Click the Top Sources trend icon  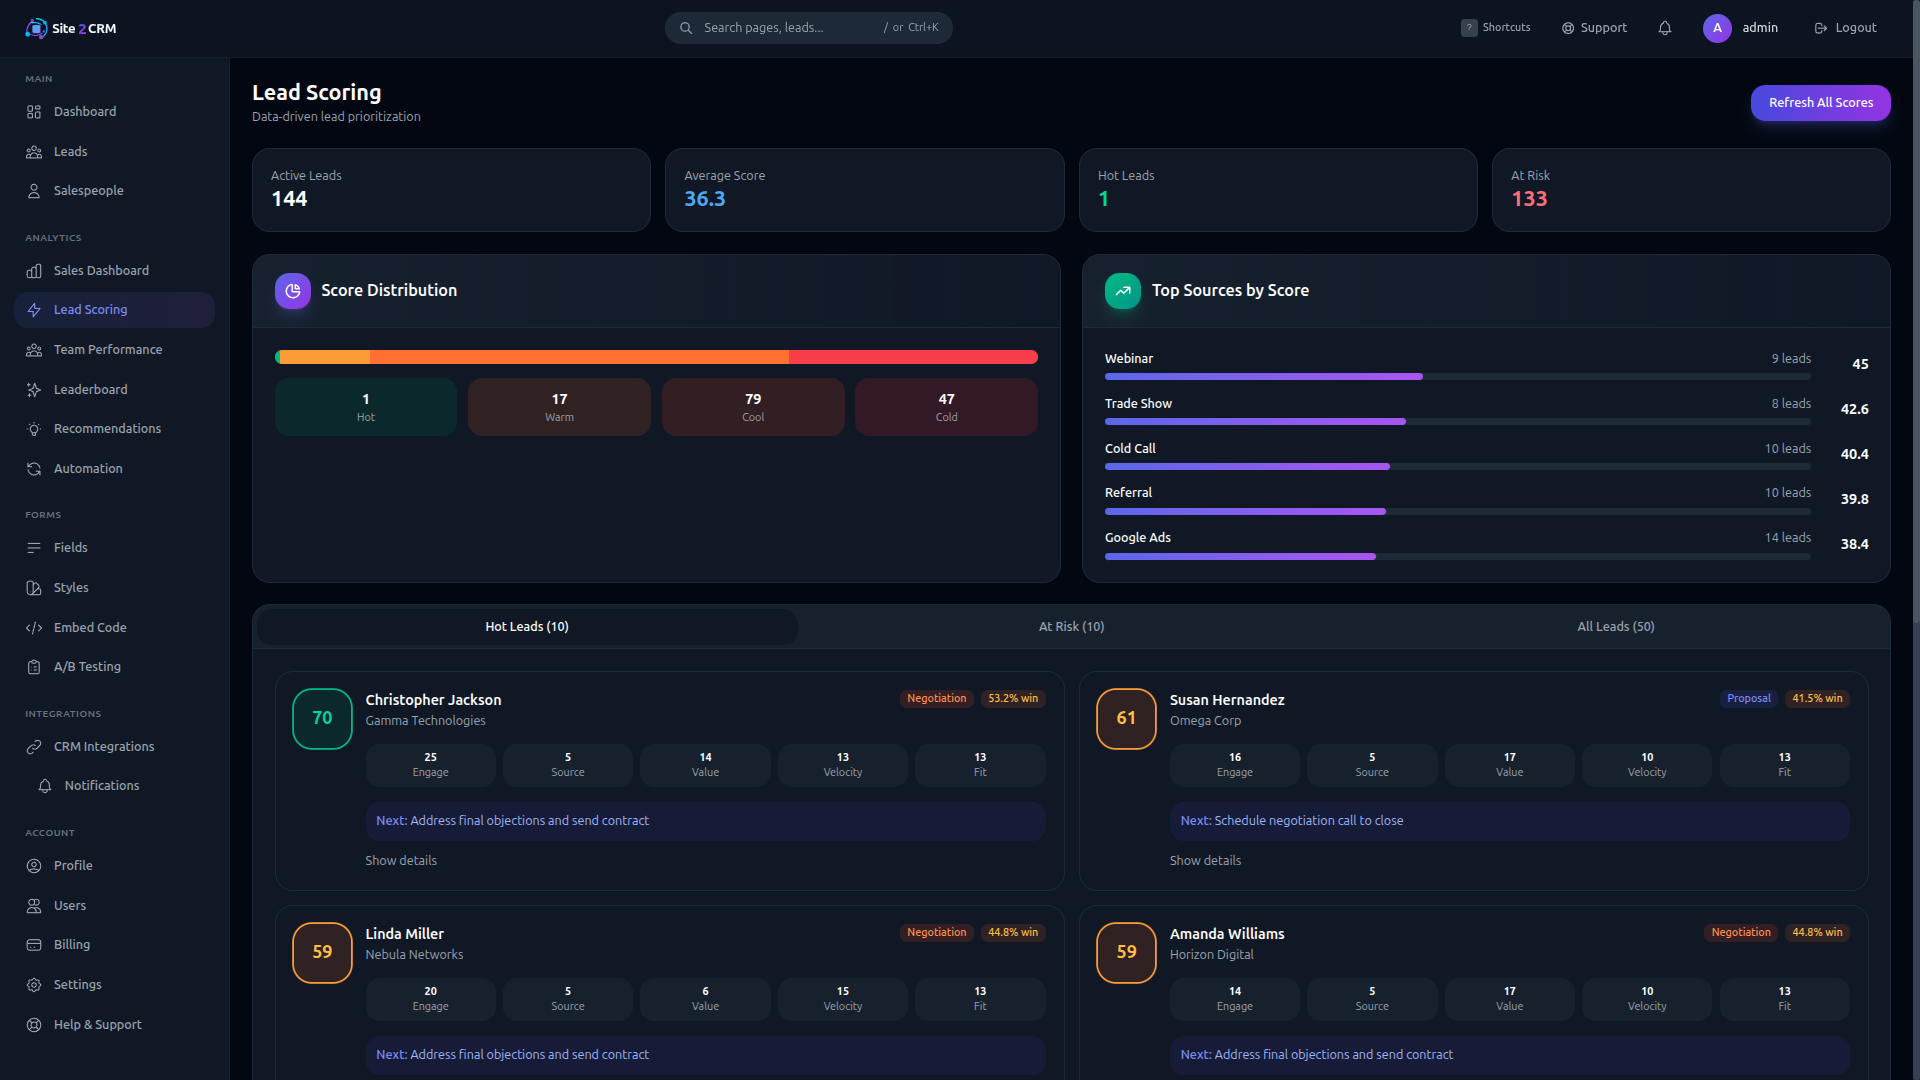[1122, 291]
